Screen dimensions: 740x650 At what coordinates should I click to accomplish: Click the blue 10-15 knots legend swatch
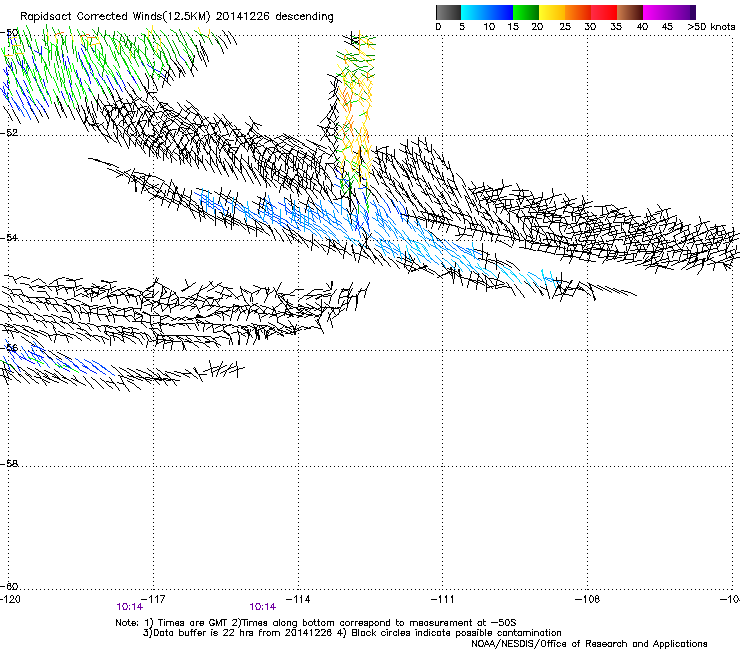500,12
